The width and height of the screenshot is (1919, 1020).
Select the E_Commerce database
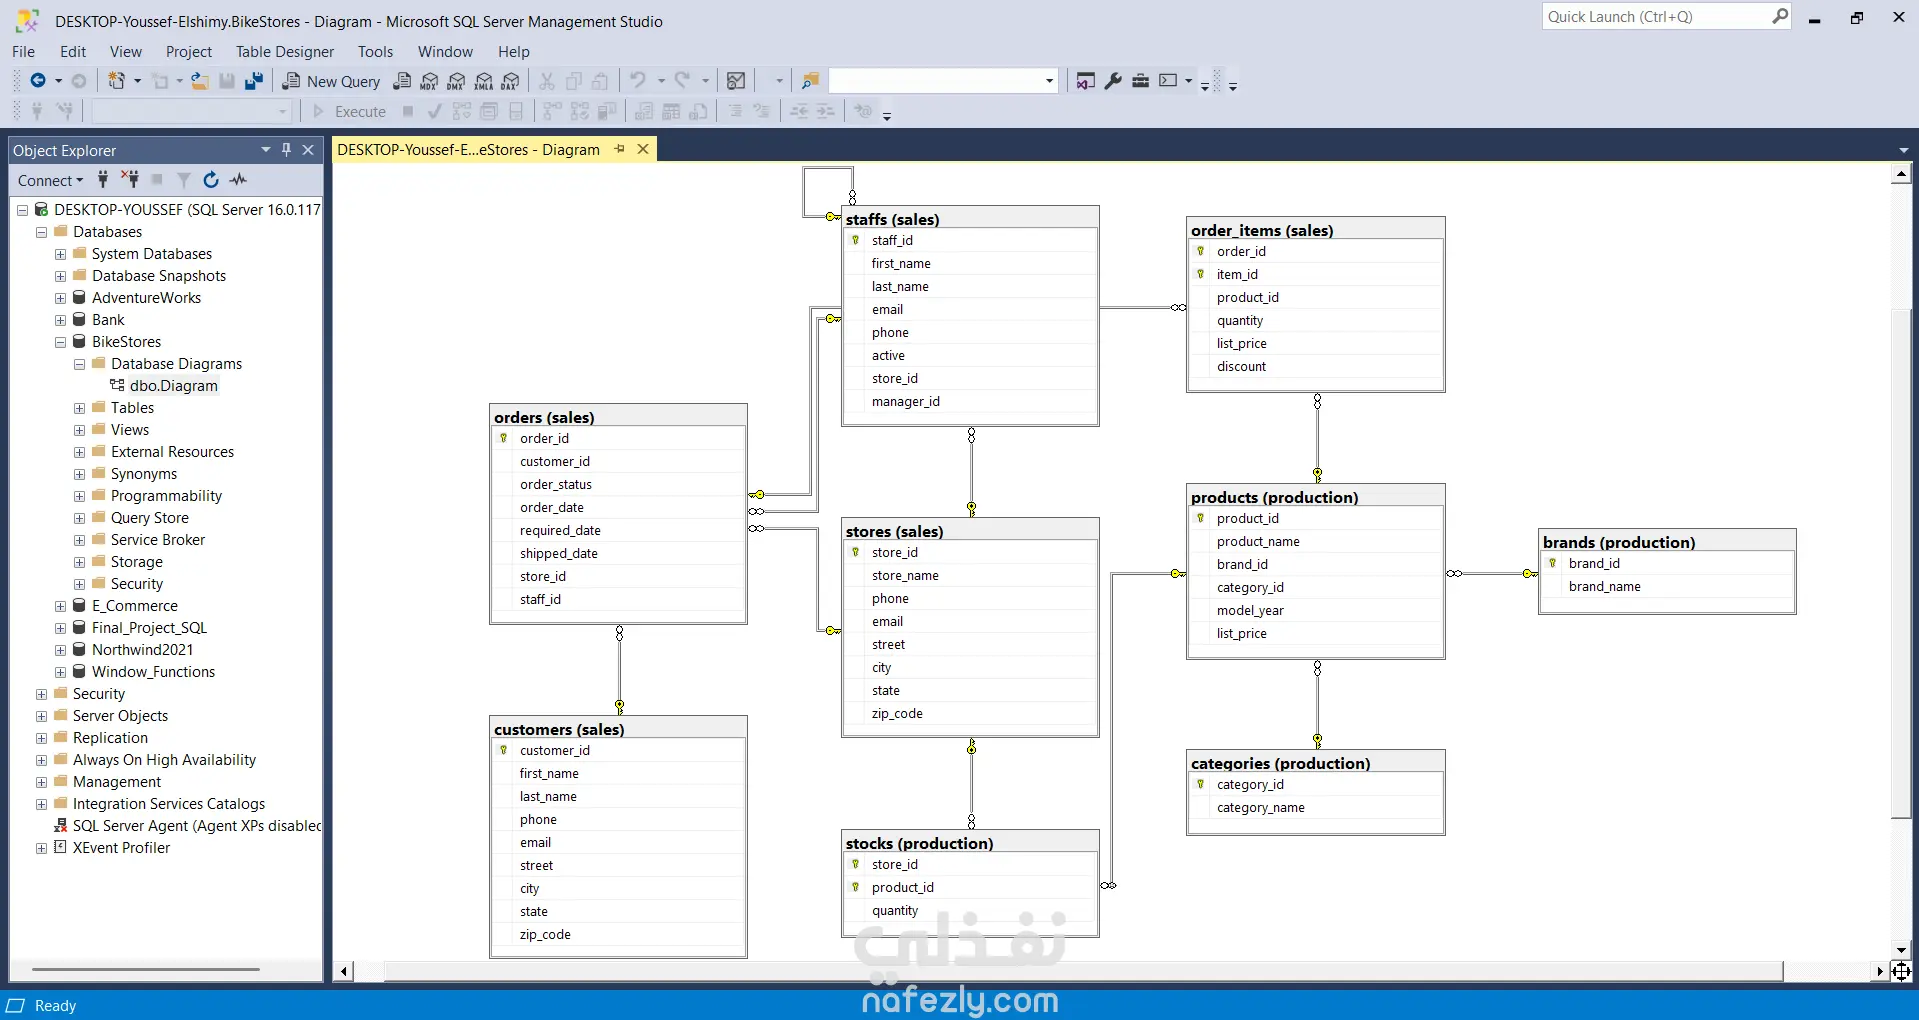point(135,606)
